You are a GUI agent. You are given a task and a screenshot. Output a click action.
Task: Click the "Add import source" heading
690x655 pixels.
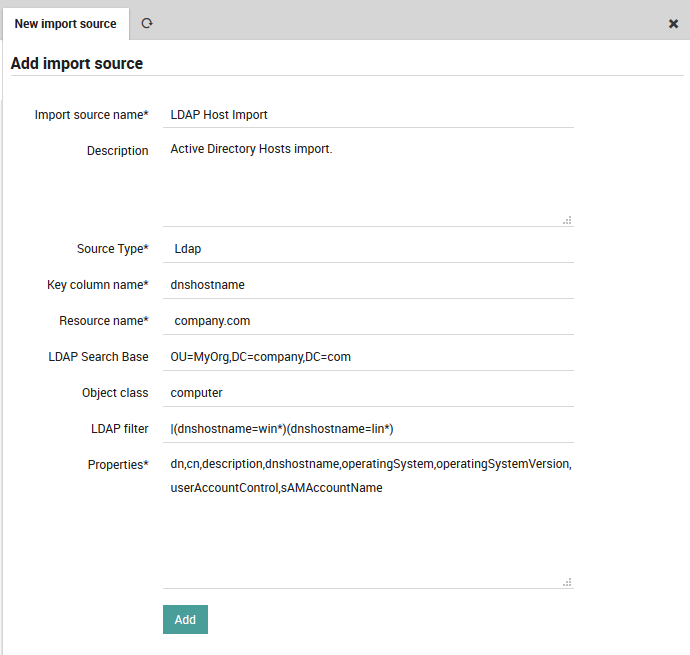click(77, 64)
